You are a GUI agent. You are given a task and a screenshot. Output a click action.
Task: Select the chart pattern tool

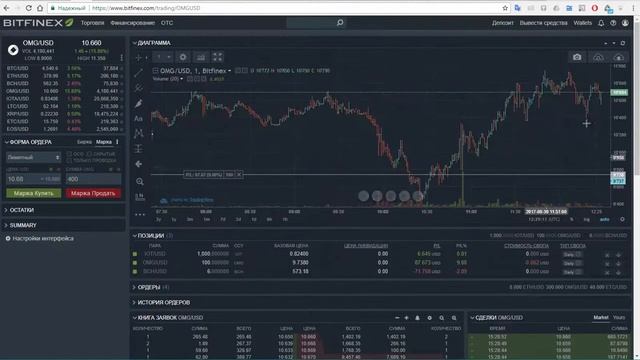[139, 133]
